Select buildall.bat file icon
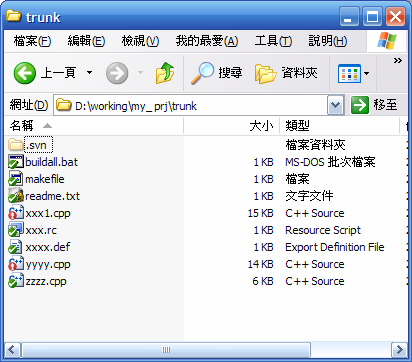The width and height of the screenshot is (412, 362). pyautogui.click(x=16, y=162)
